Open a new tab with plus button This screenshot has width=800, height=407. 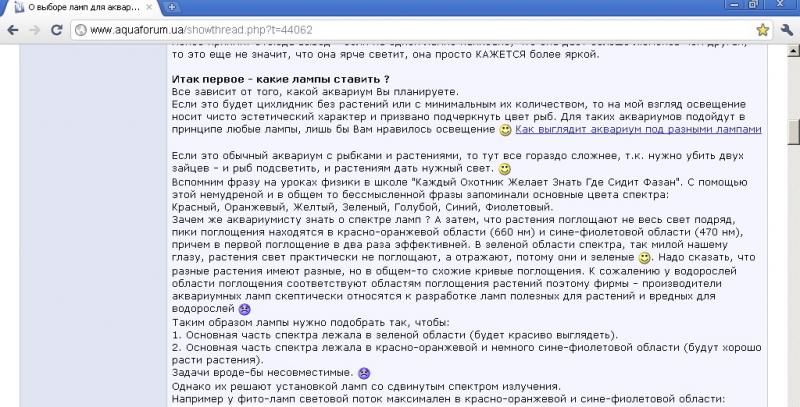coord(172,7)
